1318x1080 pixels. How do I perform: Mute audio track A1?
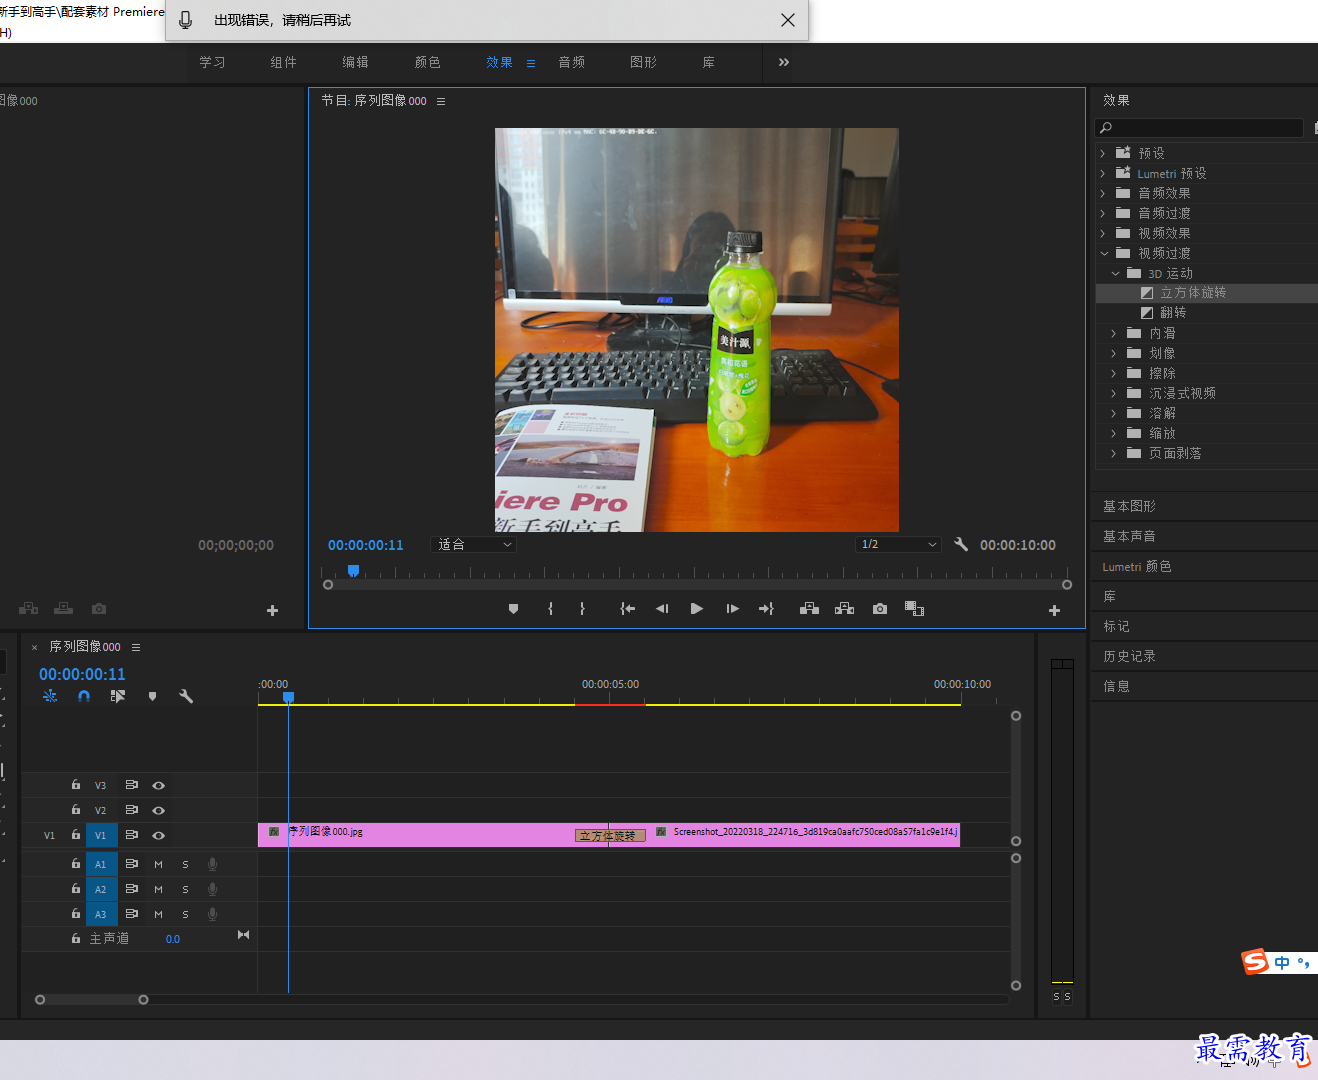[158, 865]
